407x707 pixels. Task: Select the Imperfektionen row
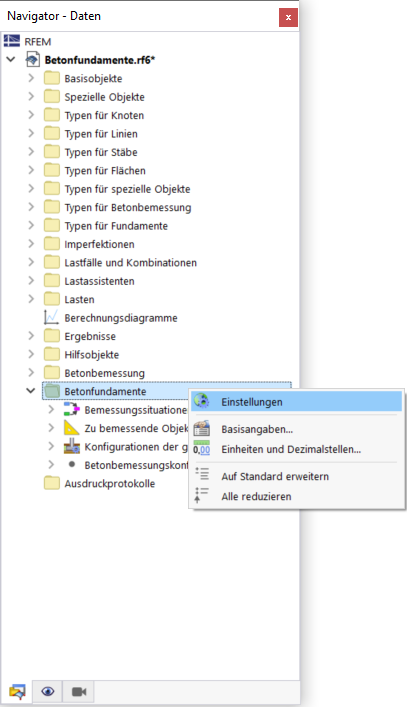(x=99, y=244)
